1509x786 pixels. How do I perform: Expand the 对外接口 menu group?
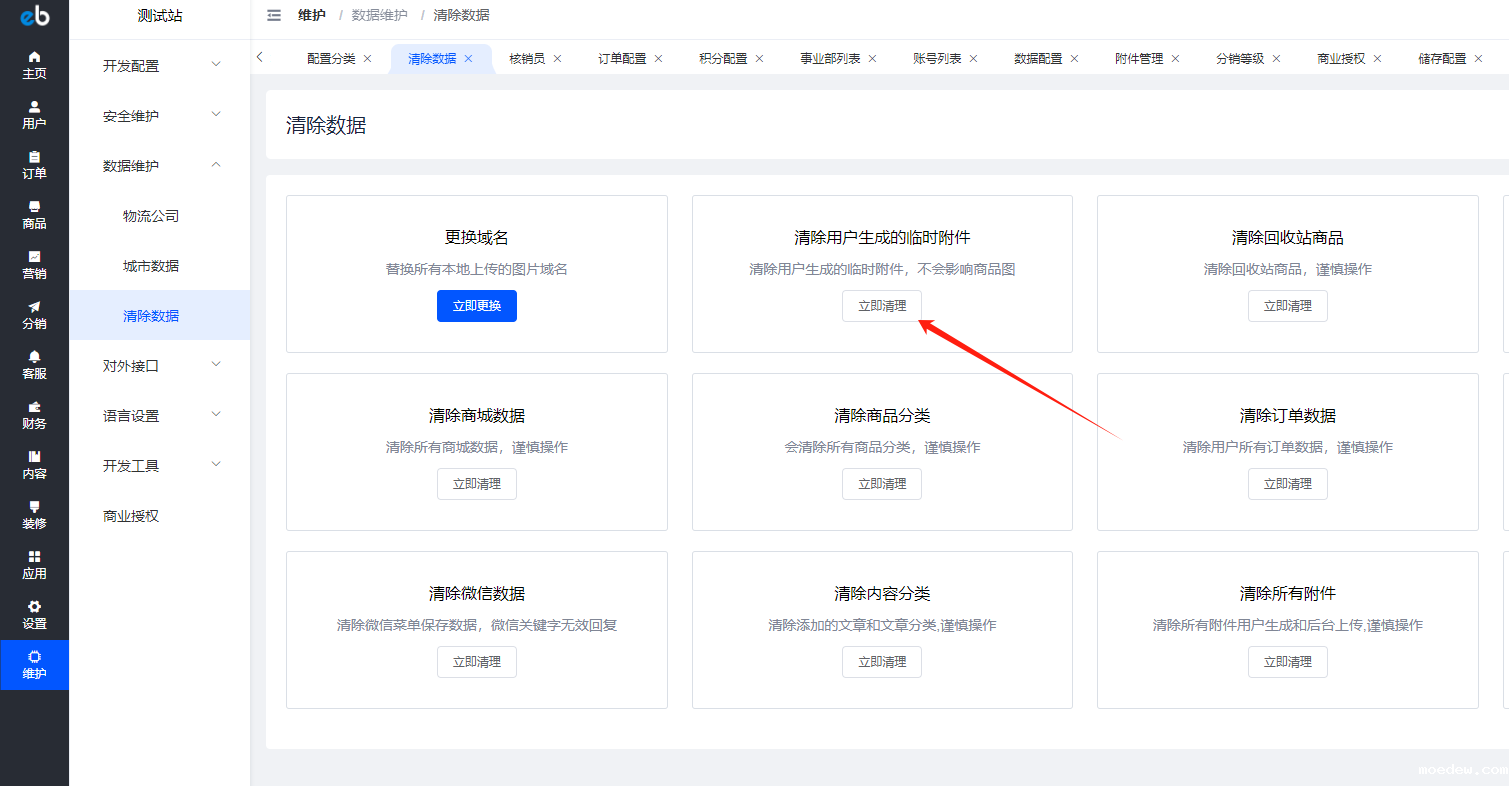click(160, 366)
